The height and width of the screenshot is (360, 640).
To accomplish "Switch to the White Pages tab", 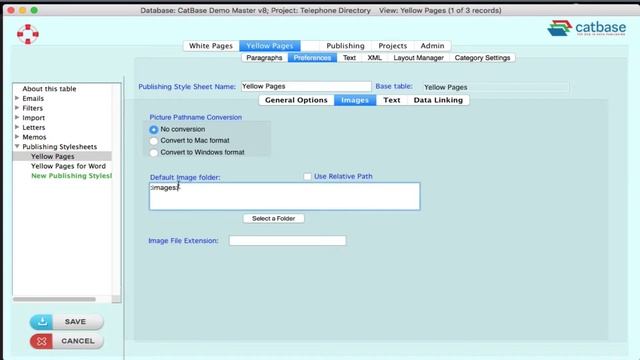I will [x=211, y=46].
